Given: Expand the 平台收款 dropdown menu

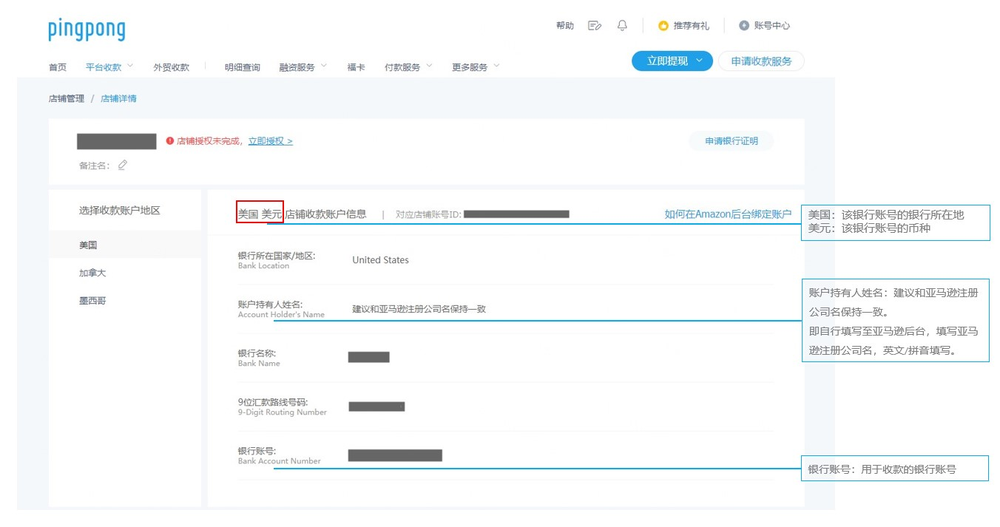Looking at the screenshot, I should [109, 67].
